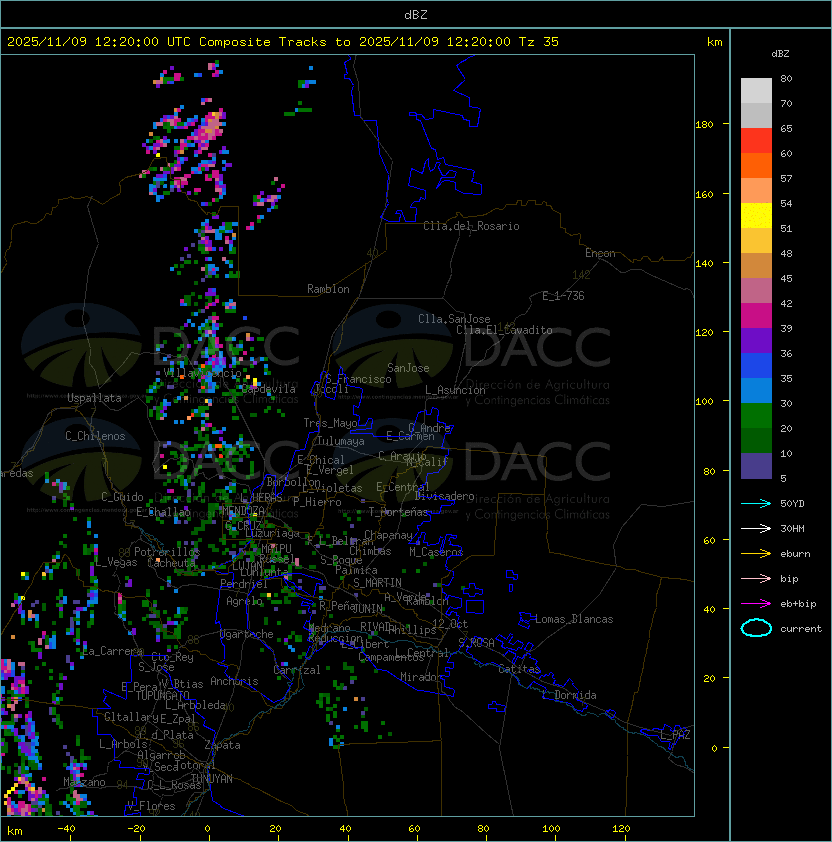The image size is (832, 842).
Task: Click the 'Ugarteche' place label
Action: pyautogui.click(x=247, y=634)
